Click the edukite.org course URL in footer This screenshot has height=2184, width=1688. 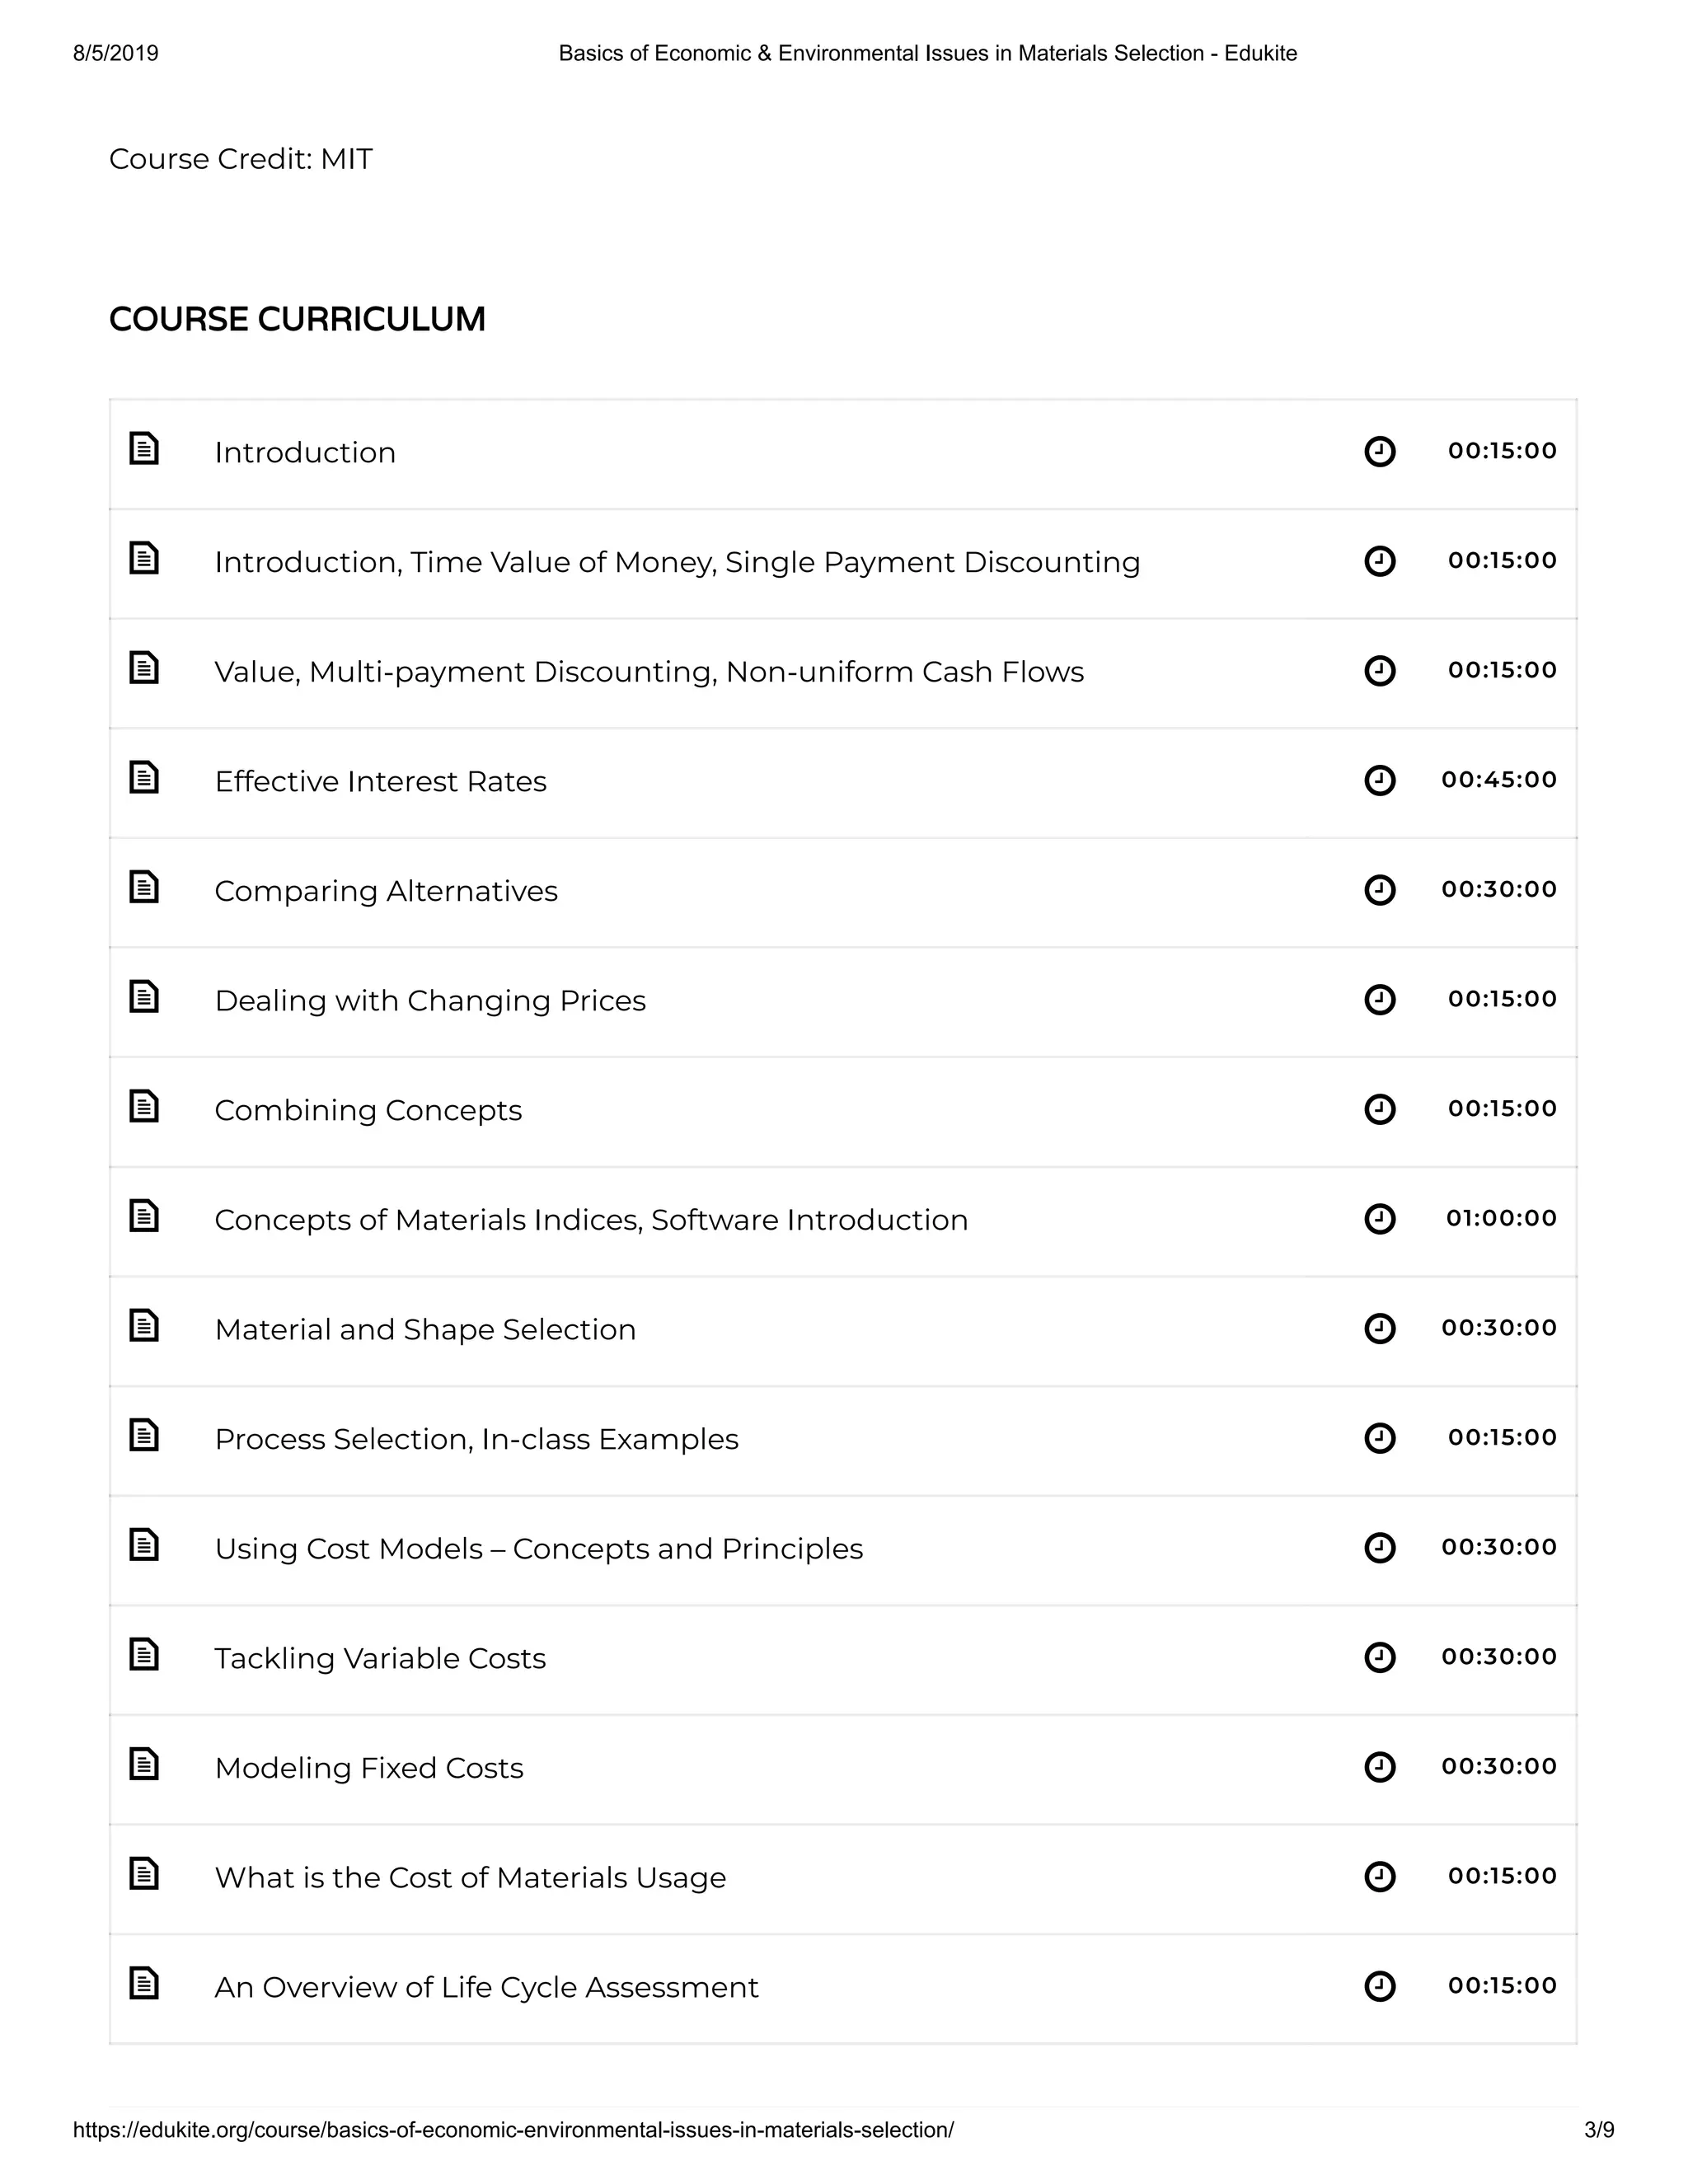(513, 2130)
